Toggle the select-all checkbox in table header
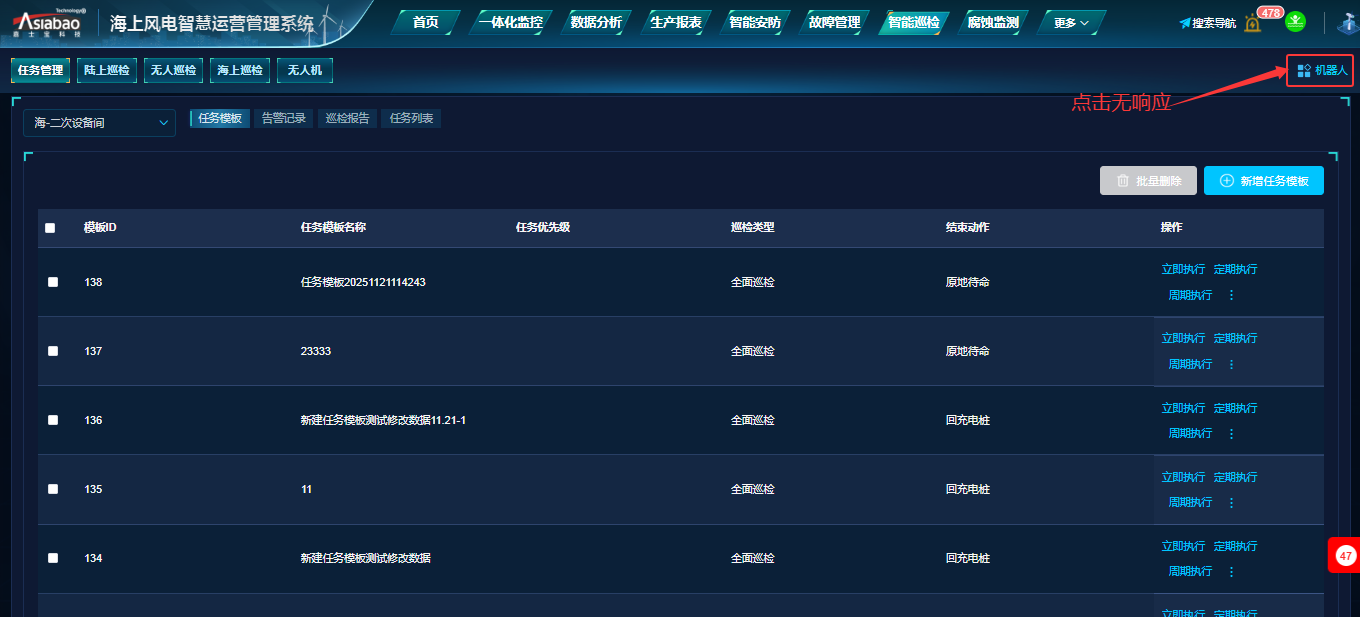The image size is (1360, 617). pyautogui.click(x=51, y=228)
